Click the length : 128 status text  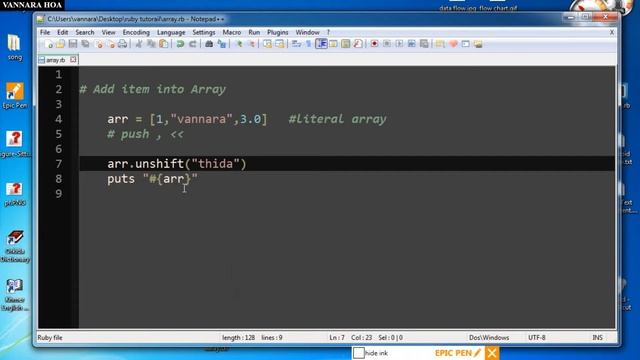coord(238,338)
